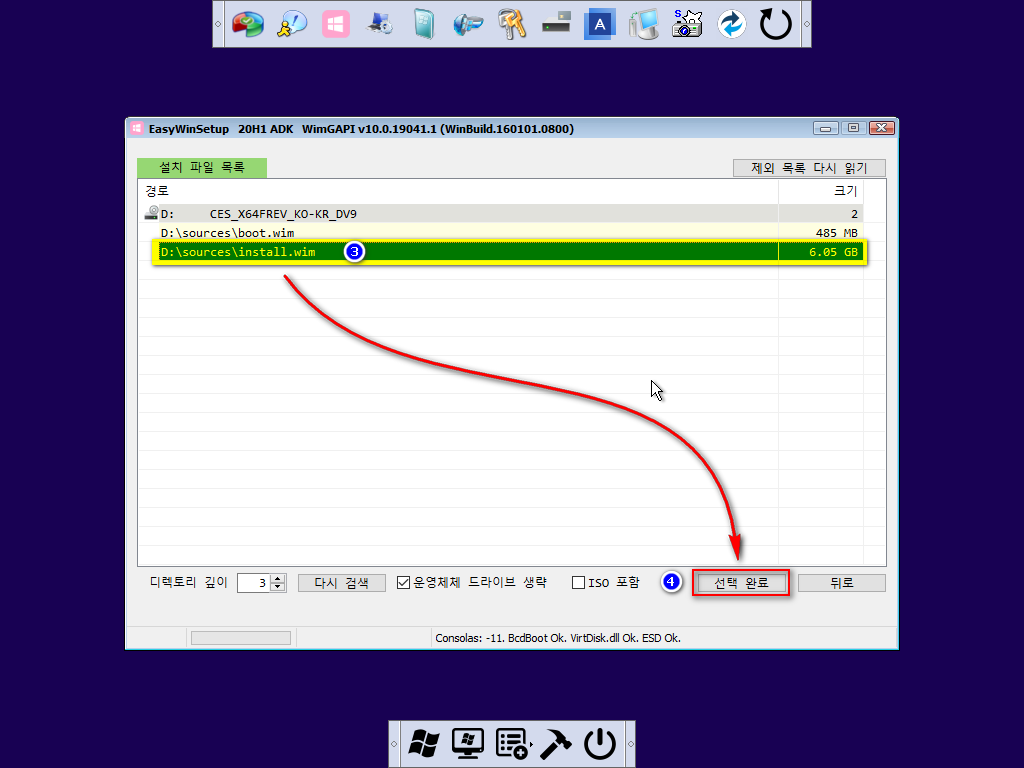Click the black circular restart arrow icon
This screenshot has width=1024, height=768.
coord(775,24)
